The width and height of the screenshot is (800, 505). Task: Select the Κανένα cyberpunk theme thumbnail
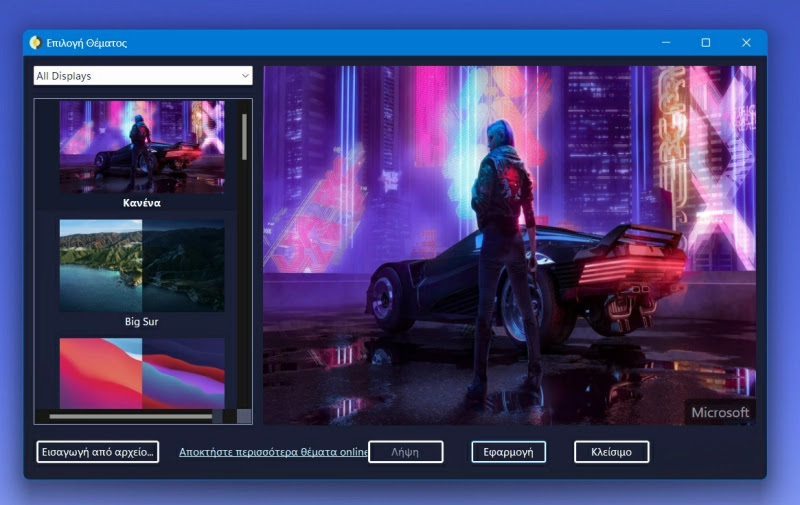pyautogui.click(x=142, y=147)
